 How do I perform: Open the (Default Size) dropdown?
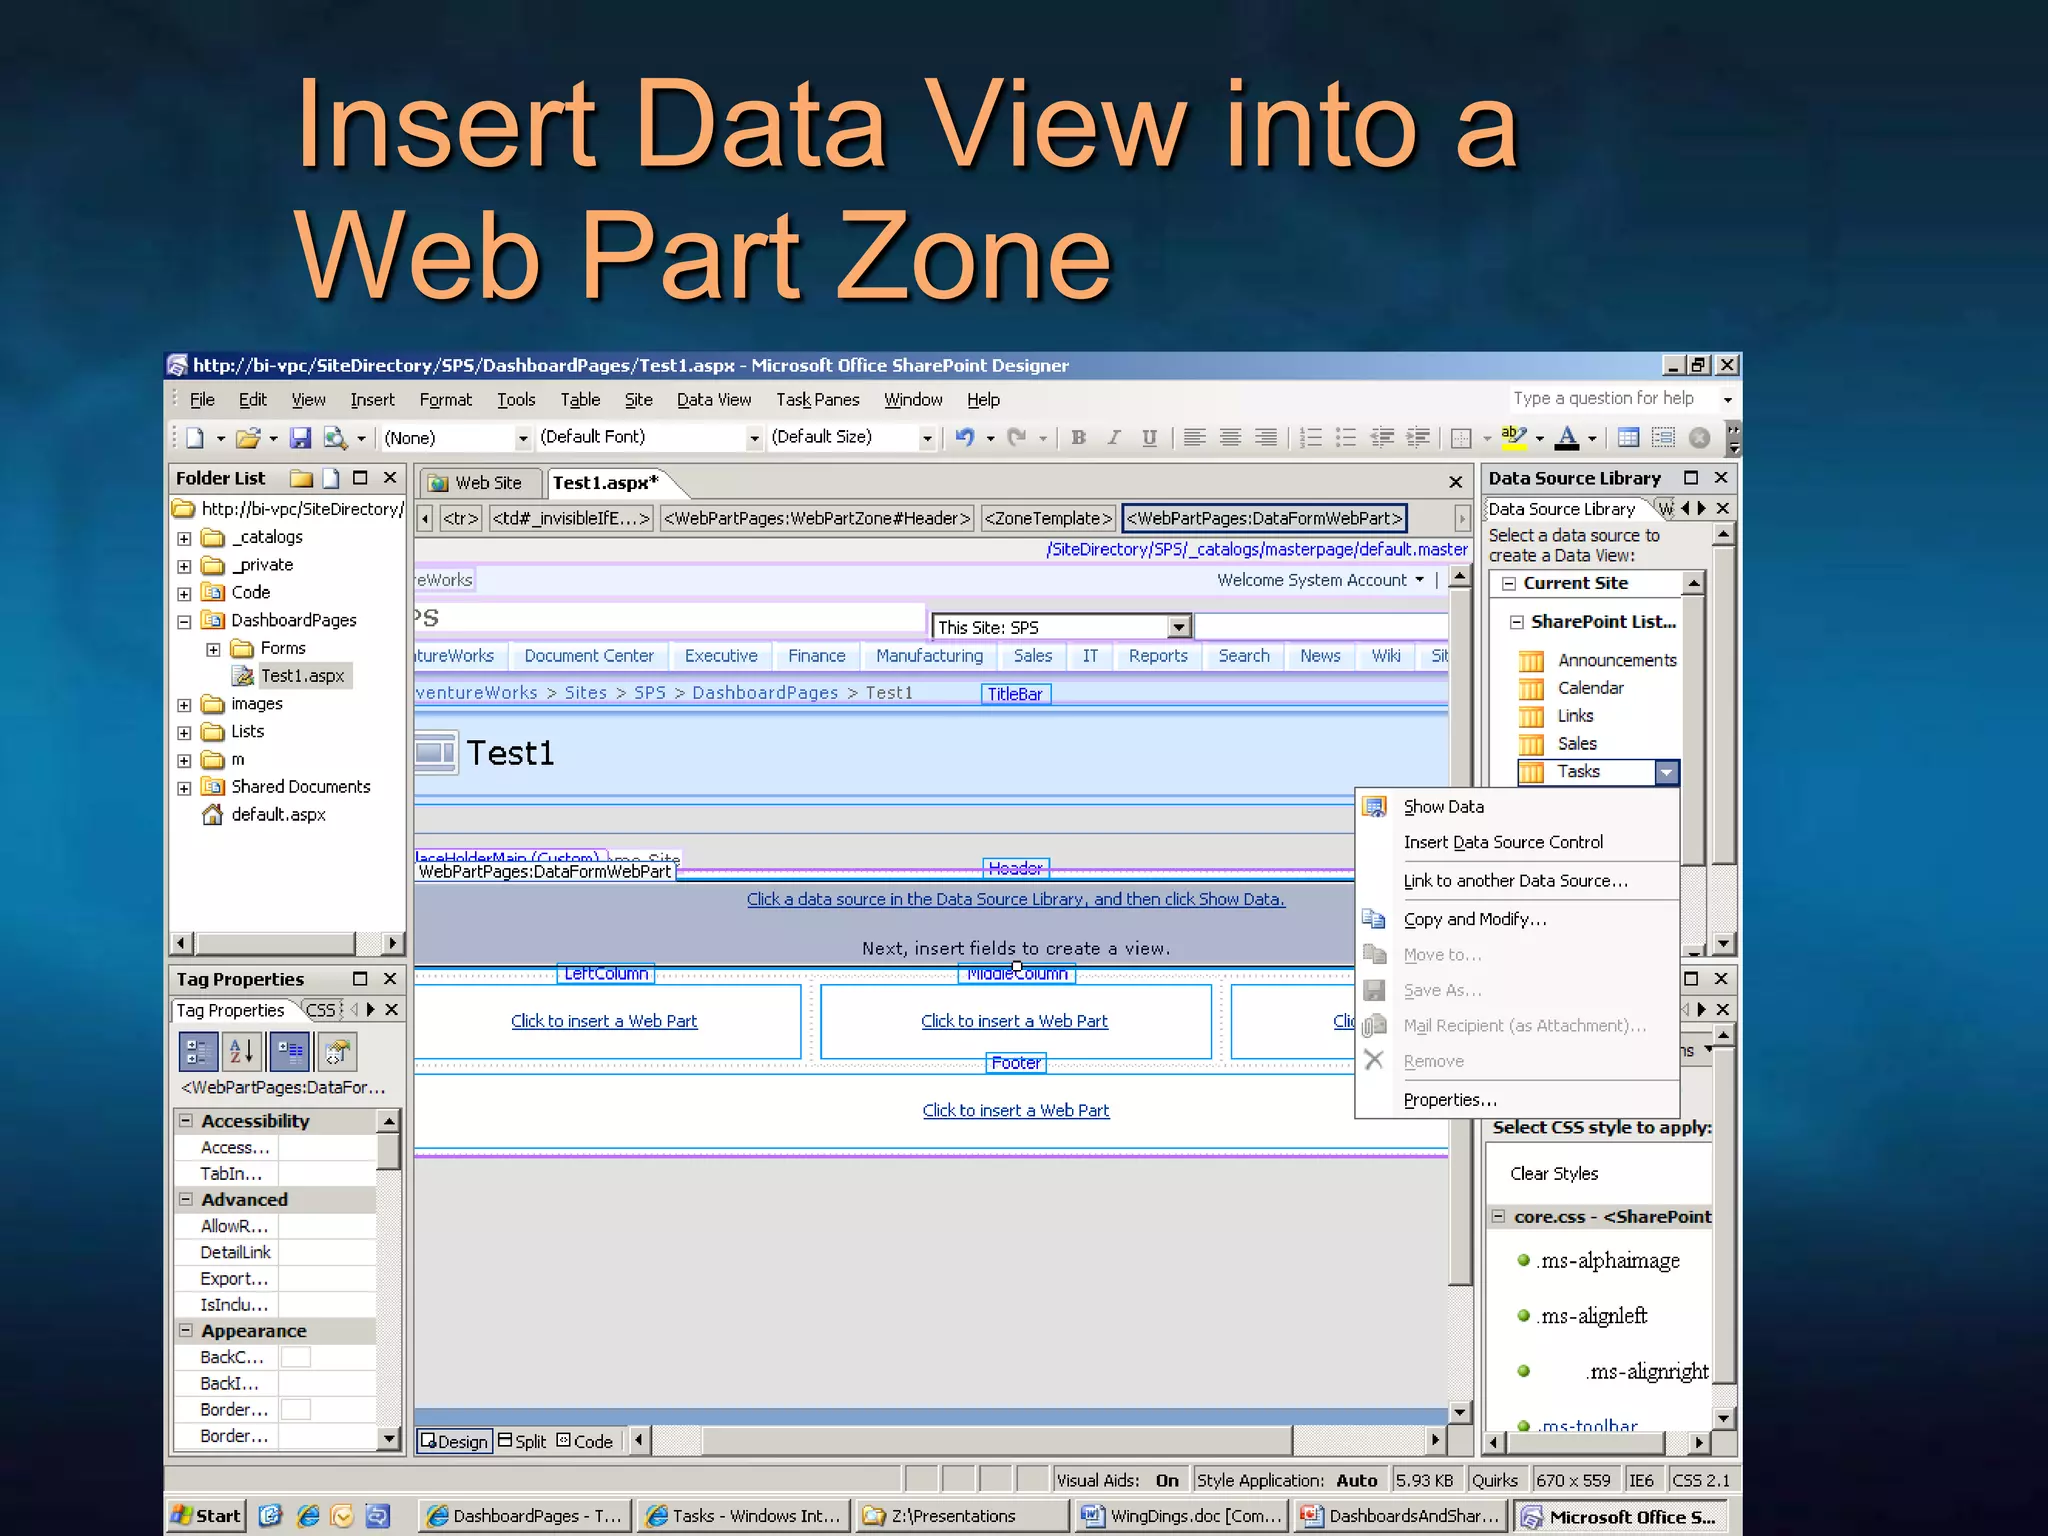tap(927, 438)
